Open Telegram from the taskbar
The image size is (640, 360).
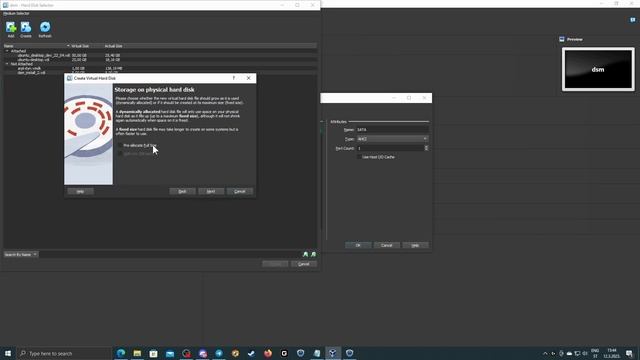click(219, 353)
